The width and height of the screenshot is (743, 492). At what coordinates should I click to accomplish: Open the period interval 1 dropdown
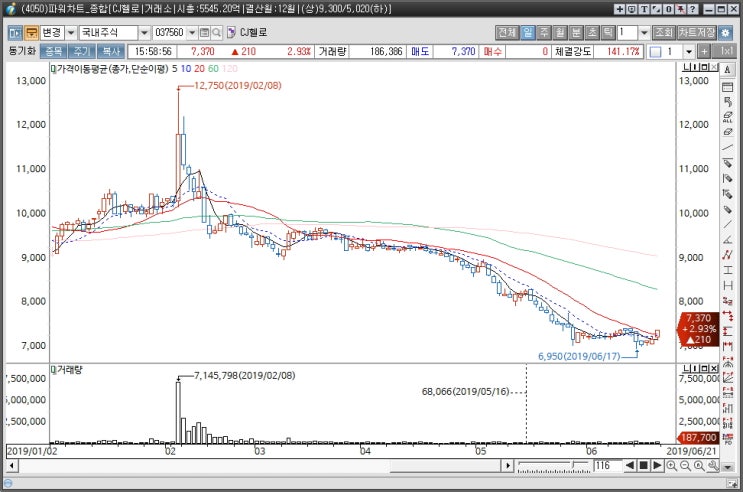click(x=644, y=32)
